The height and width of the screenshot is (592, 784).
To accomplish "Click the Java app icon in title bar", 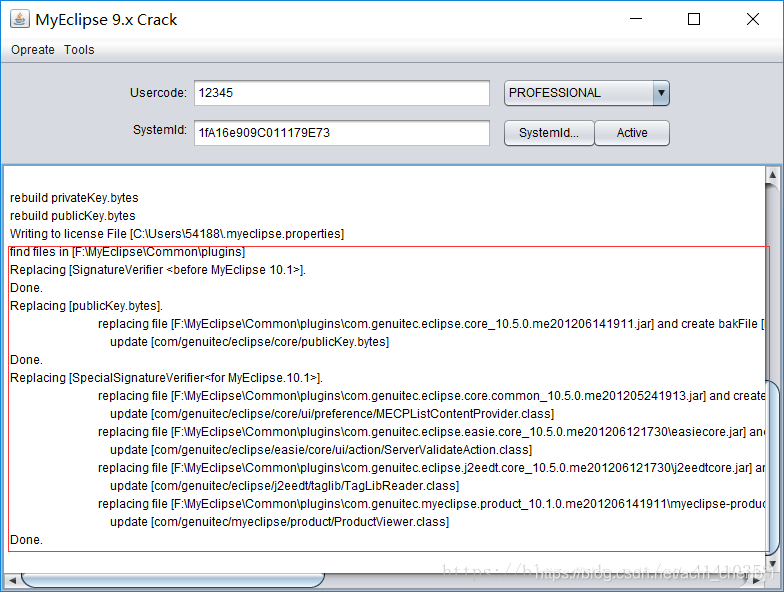I will point(20,19).
